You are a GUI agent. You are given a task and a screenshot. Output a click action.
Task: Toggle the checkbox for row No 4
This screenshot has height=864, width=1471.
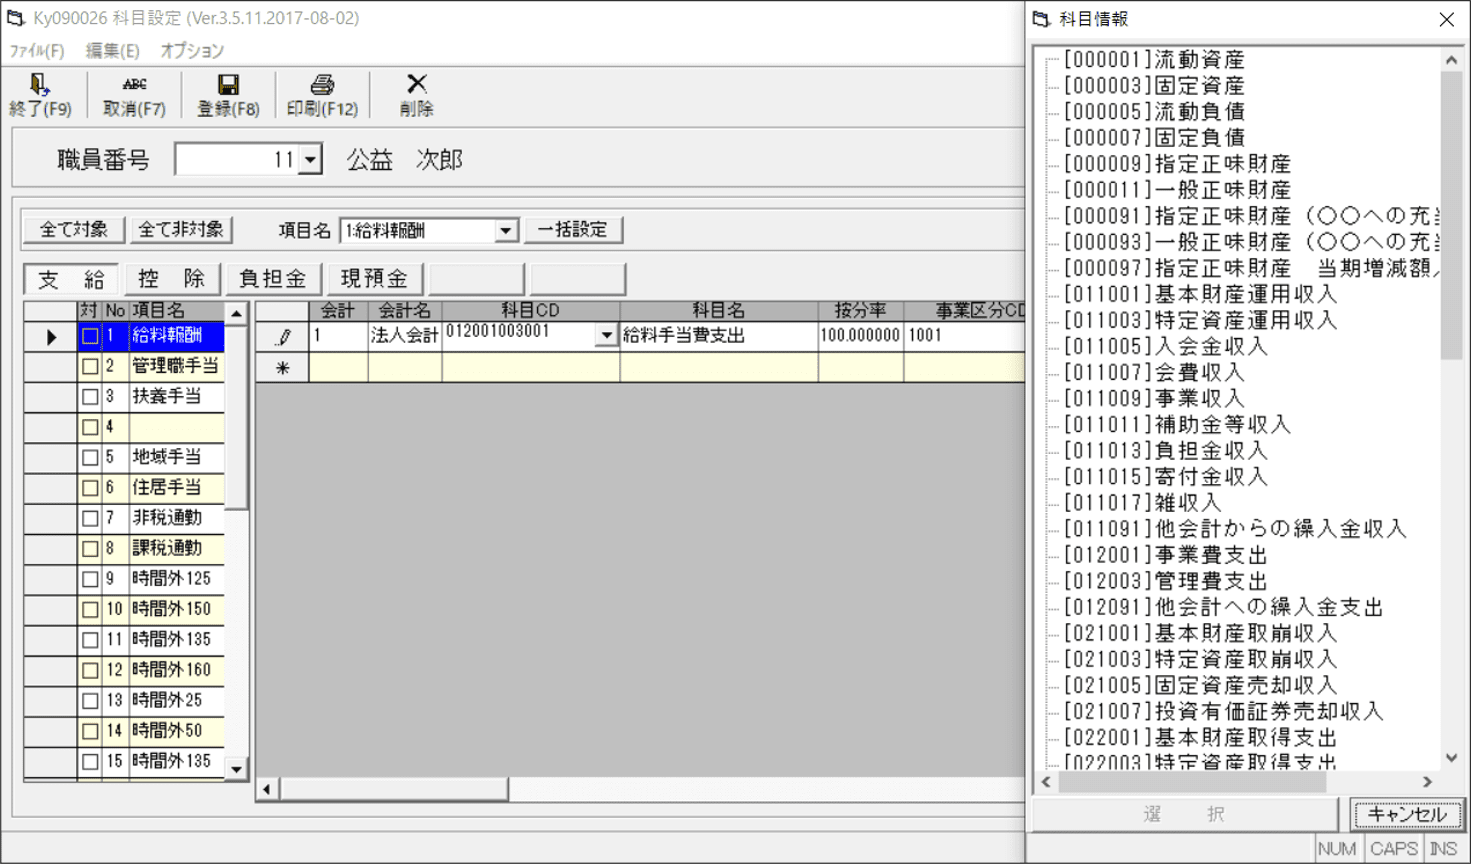click(90, 428)
